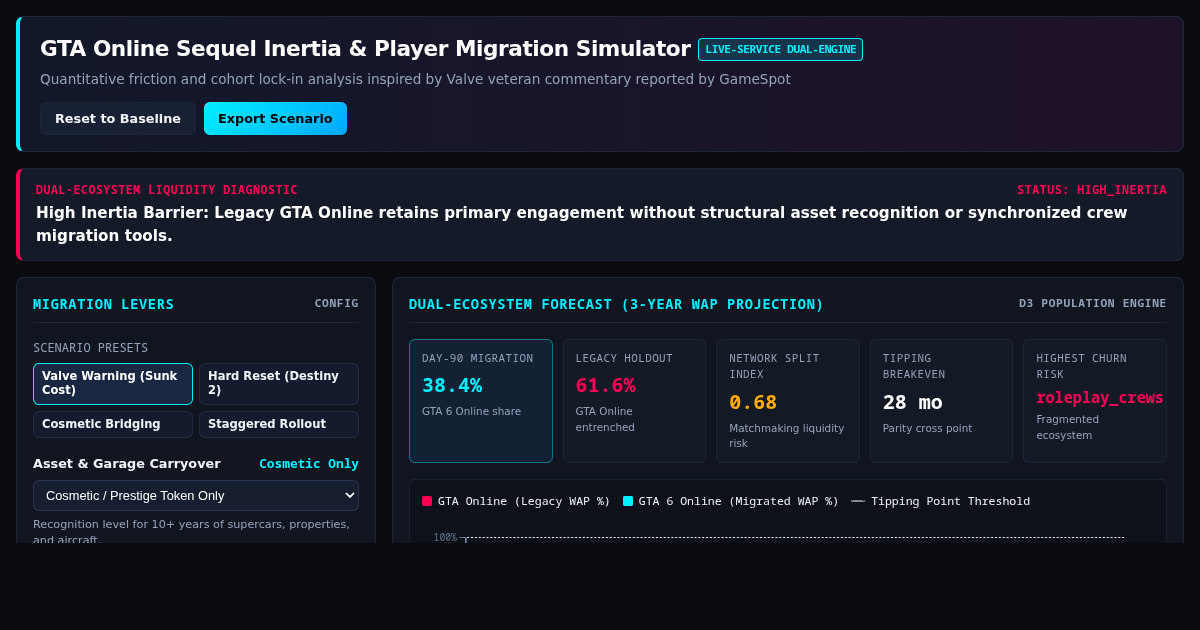Click Tipping Point Threshold legend marker

pos(858,501)
